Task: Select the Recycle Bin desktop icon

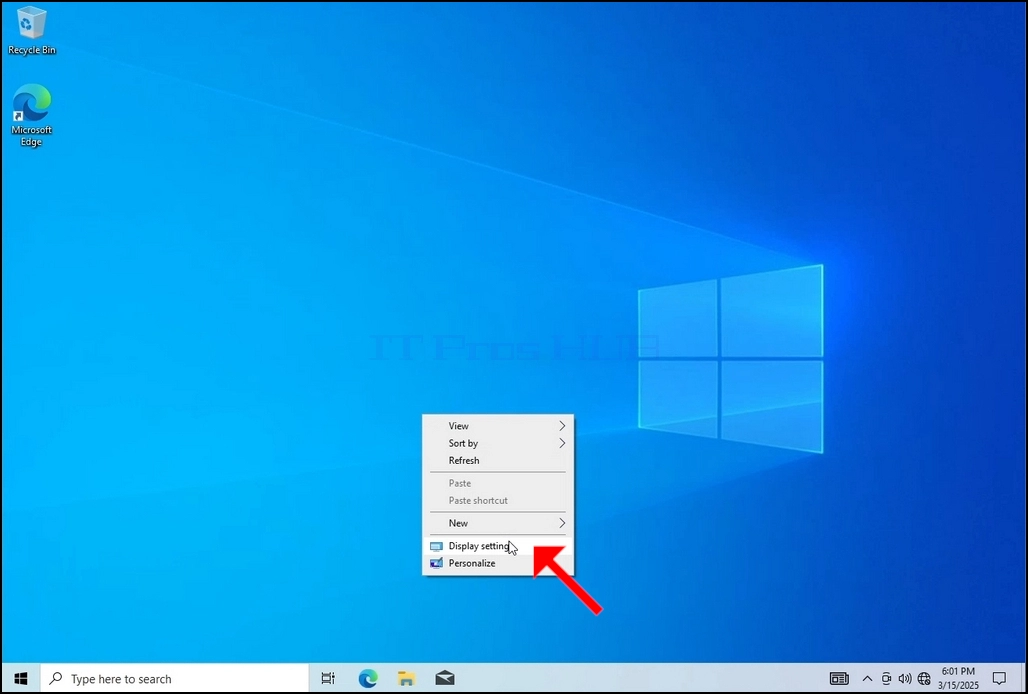Action: (x=31, y=31)
